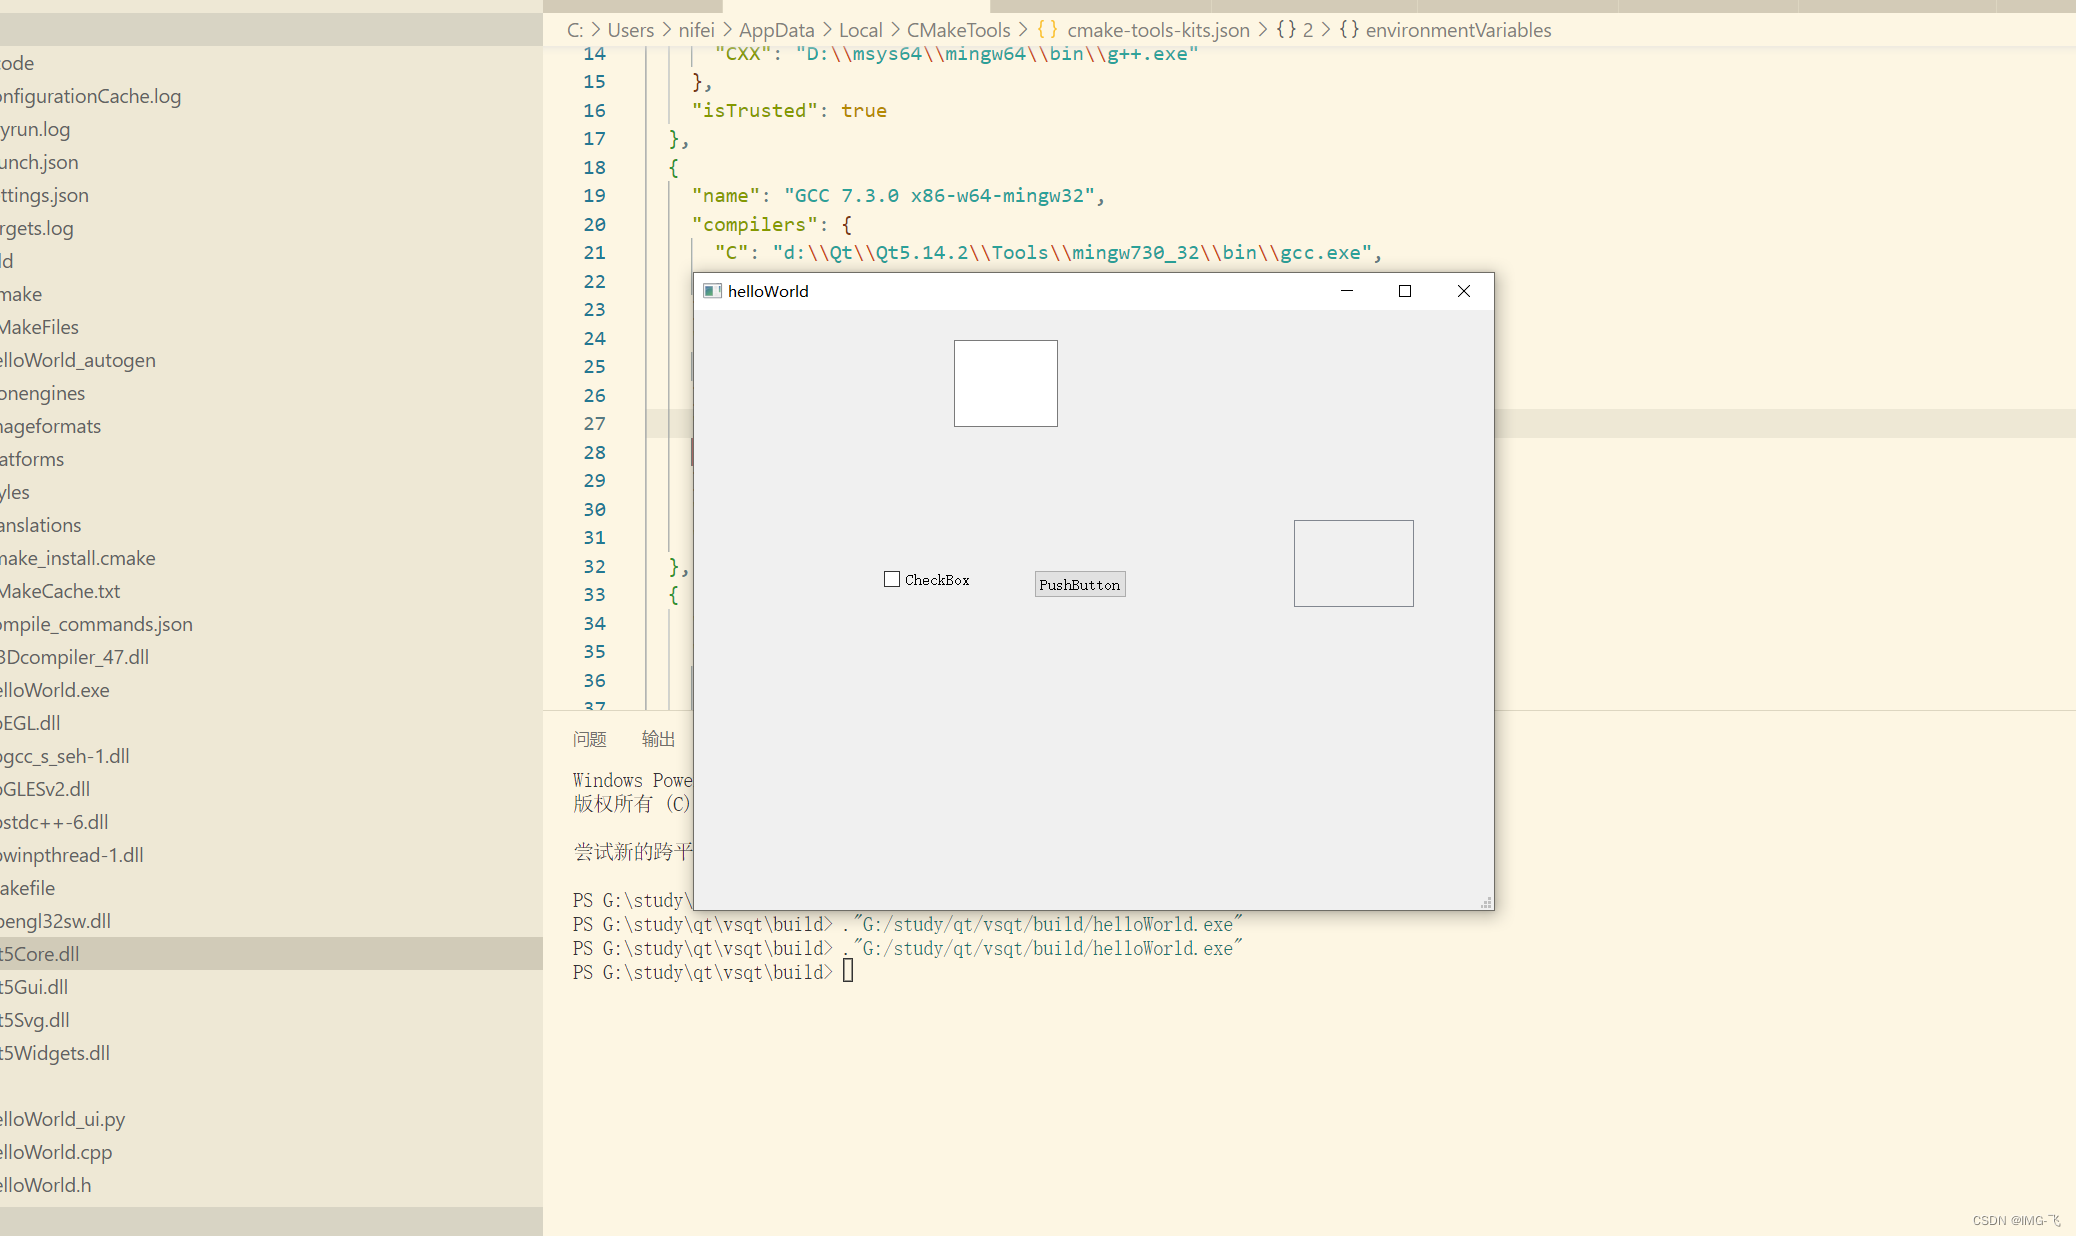
Task: Select D3Dcompiler_47.dll in the file list
Action: 271,657
